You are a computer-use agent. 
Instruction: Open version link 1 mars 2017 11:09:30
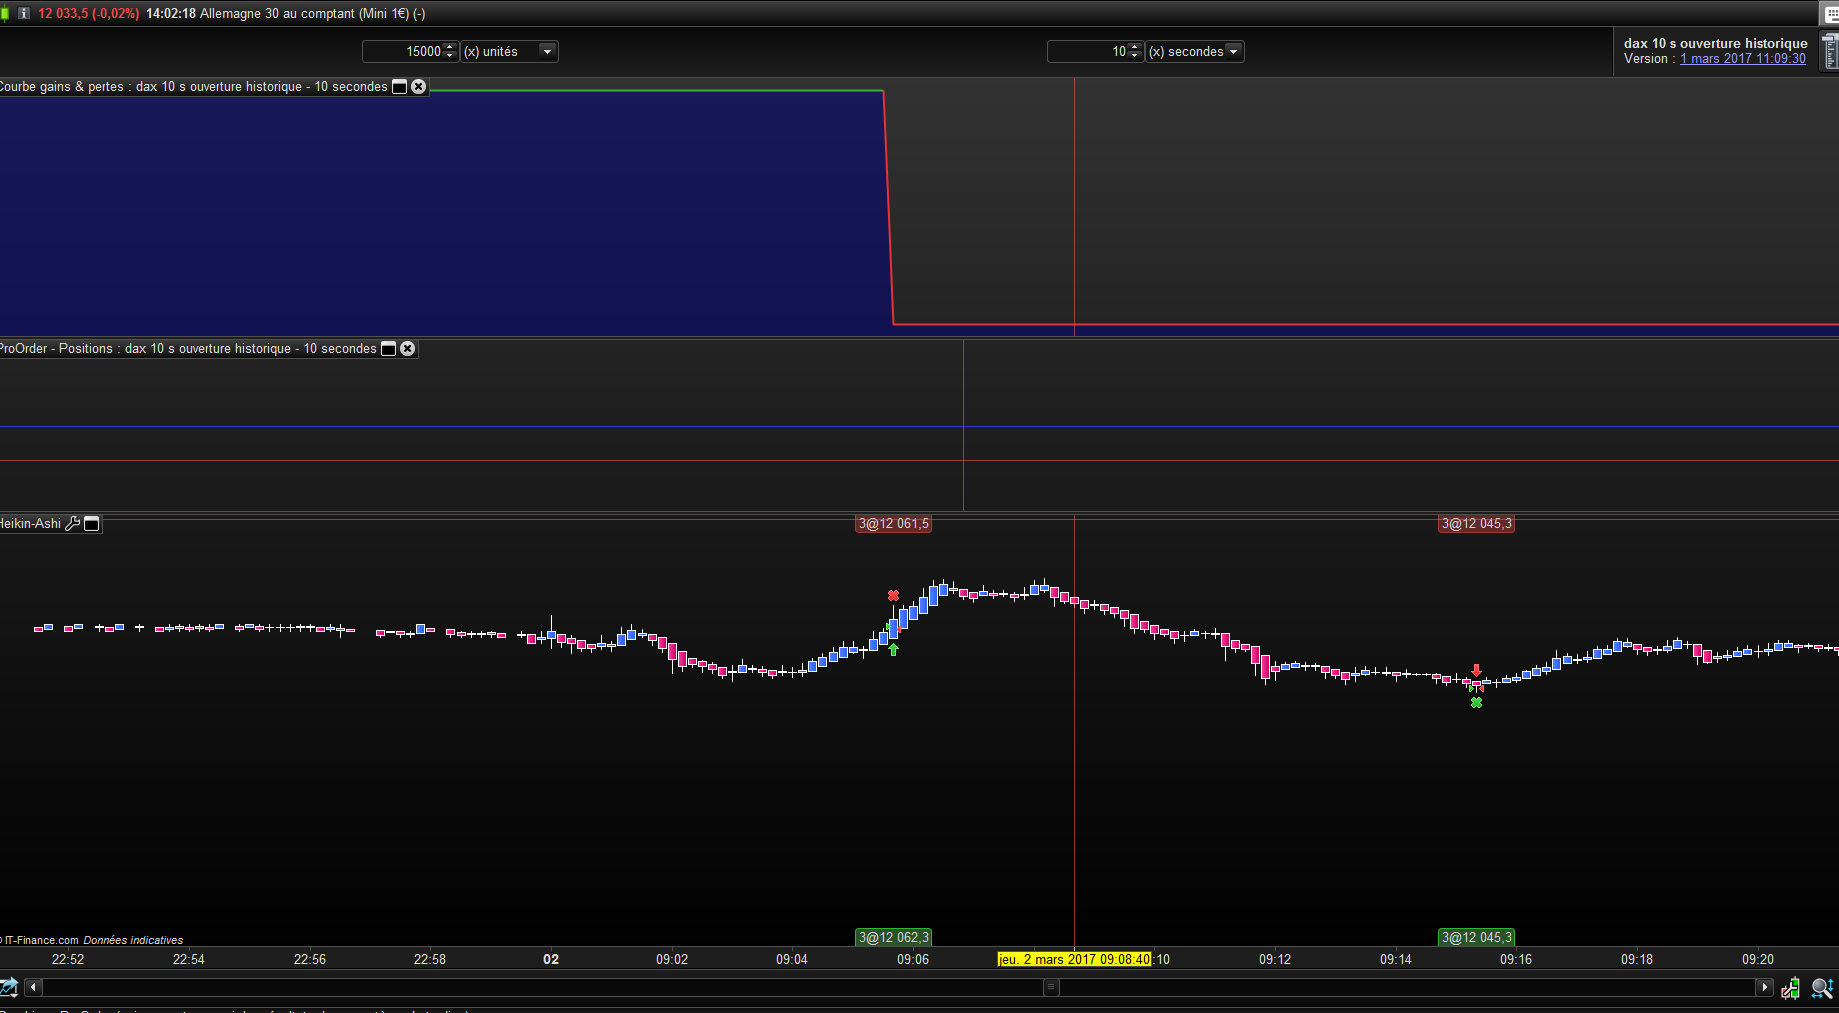tap(1743, 59)
